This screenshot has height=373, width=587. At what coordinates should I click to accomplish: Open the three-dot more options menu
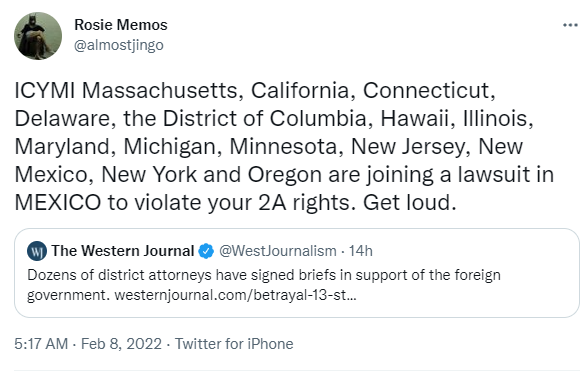[570, 25]
